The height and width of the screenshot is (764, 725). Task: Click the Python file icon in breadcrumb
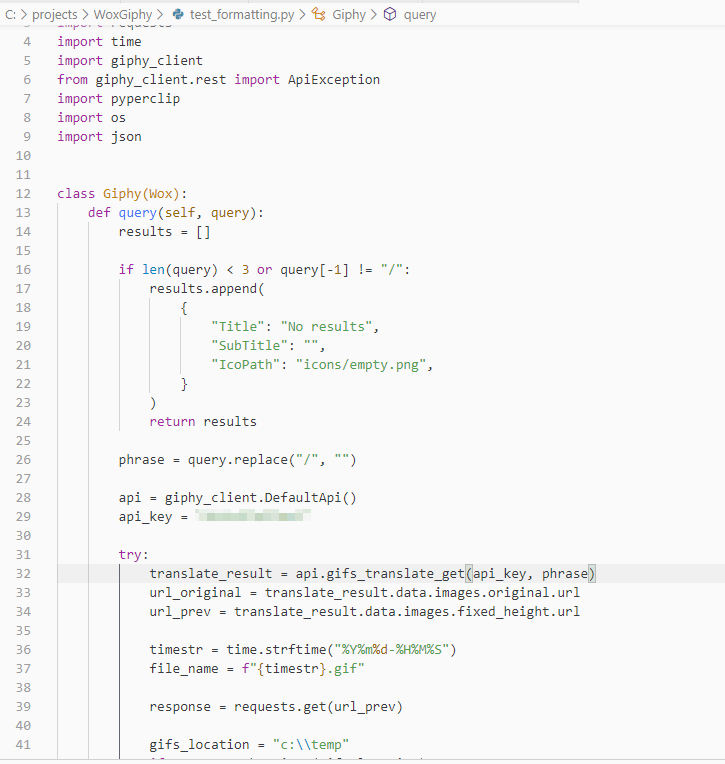pos(178,15)
